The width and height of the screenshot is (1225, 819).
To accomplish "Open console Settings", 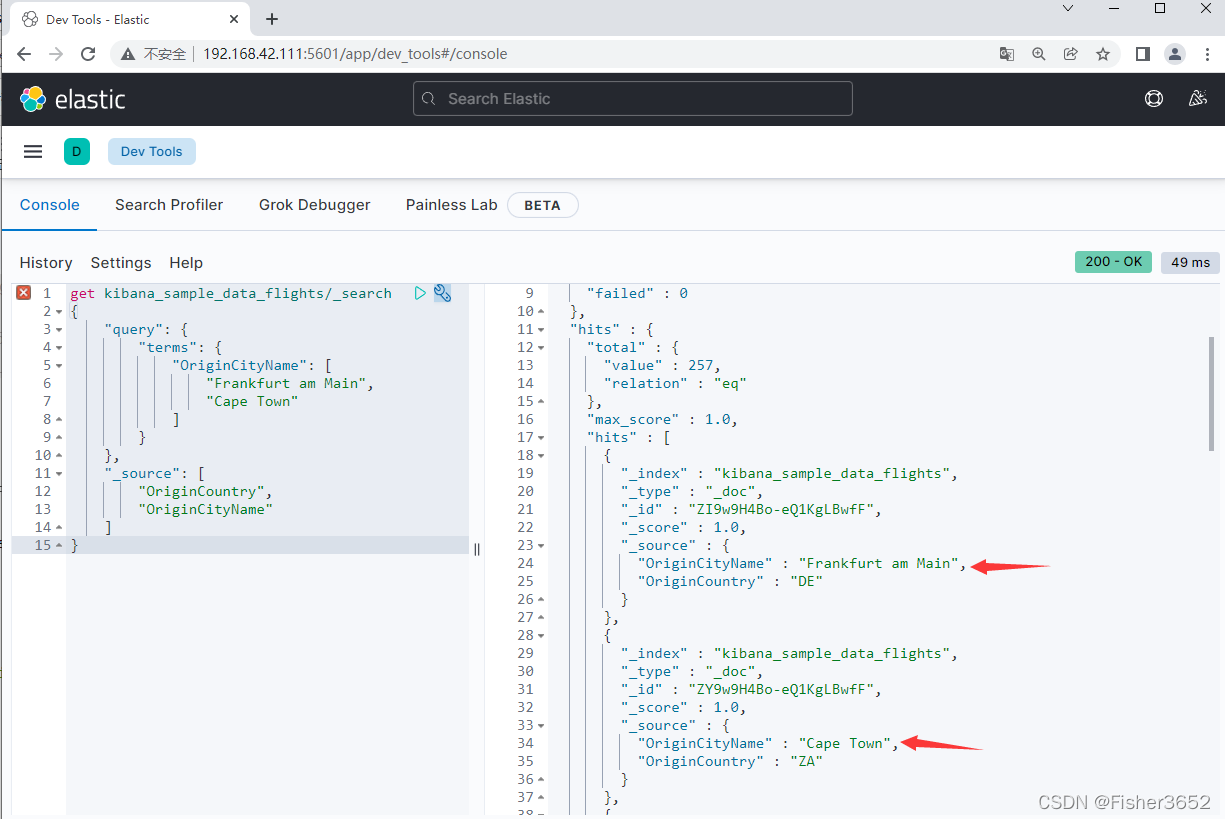I will (121, 263).
